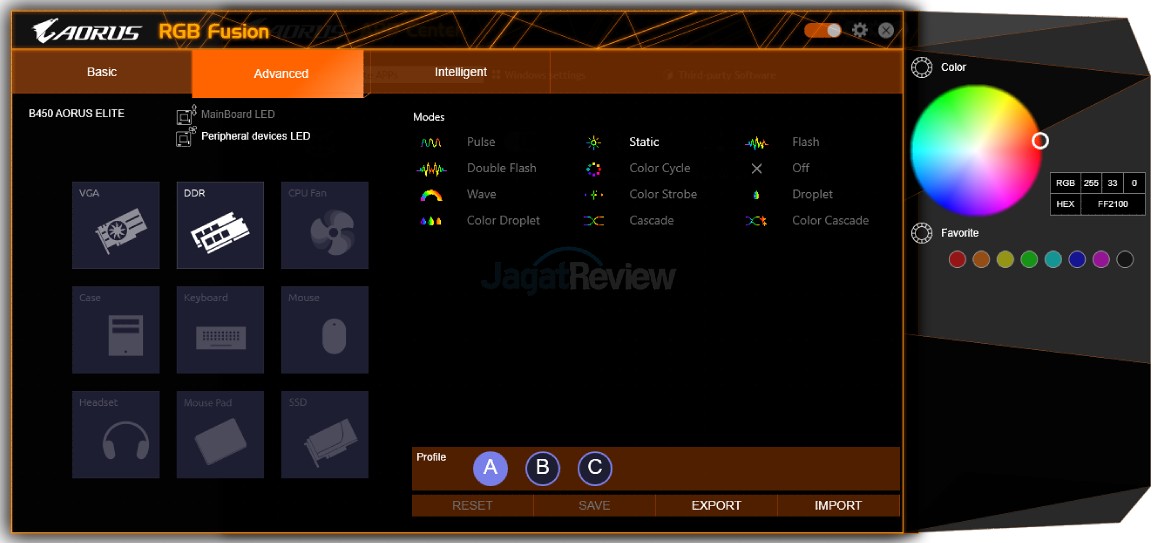The width and height of the screenshot is (1158, 543).
Task: Click the Favorite section ring icon
Action: coord(922,233)
